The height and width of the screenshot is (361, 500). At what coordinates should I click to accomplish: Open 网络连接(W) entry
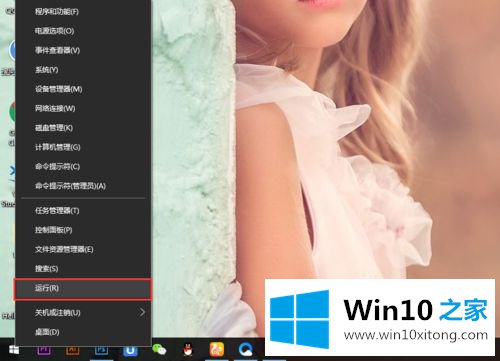click(x=83, y=108)
